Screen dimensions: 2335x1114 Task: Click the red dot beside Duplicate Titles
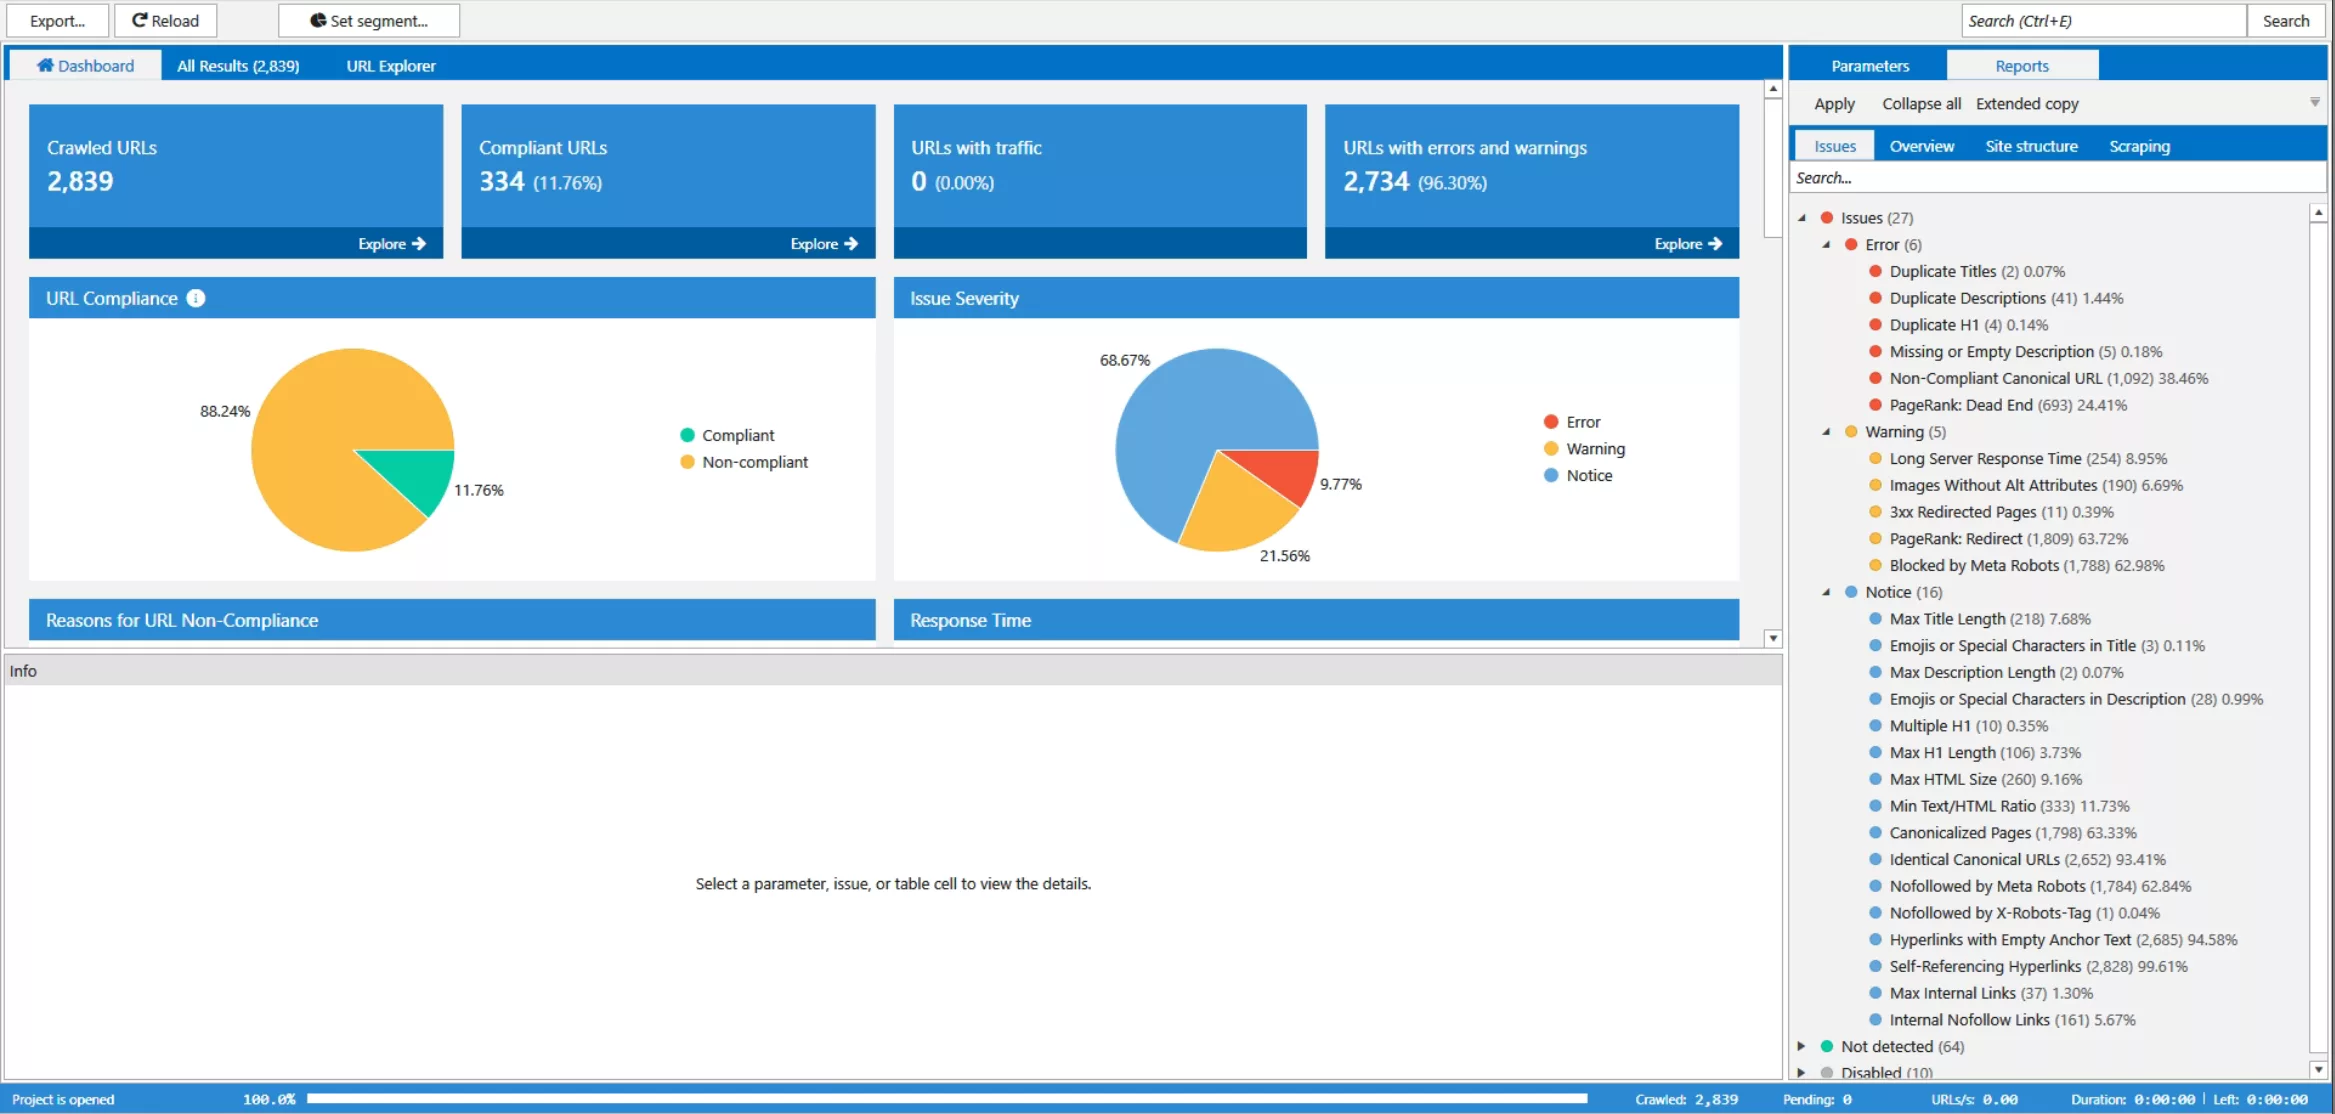pos(1876,271)
